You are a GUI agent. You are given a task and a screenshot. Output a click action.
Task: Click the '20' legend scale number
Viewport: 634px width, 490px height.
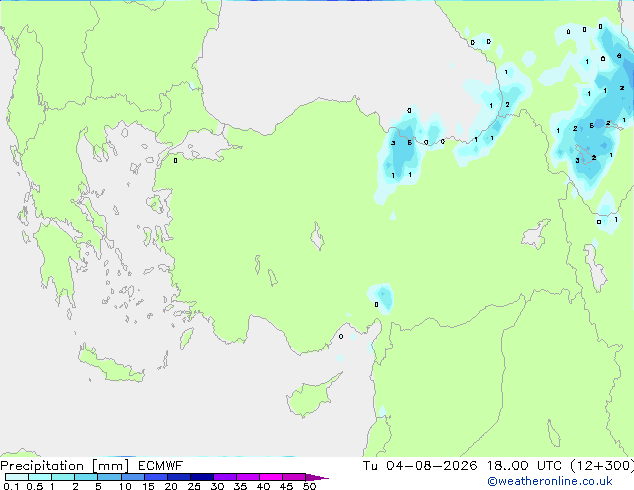[x=171, y=486]
